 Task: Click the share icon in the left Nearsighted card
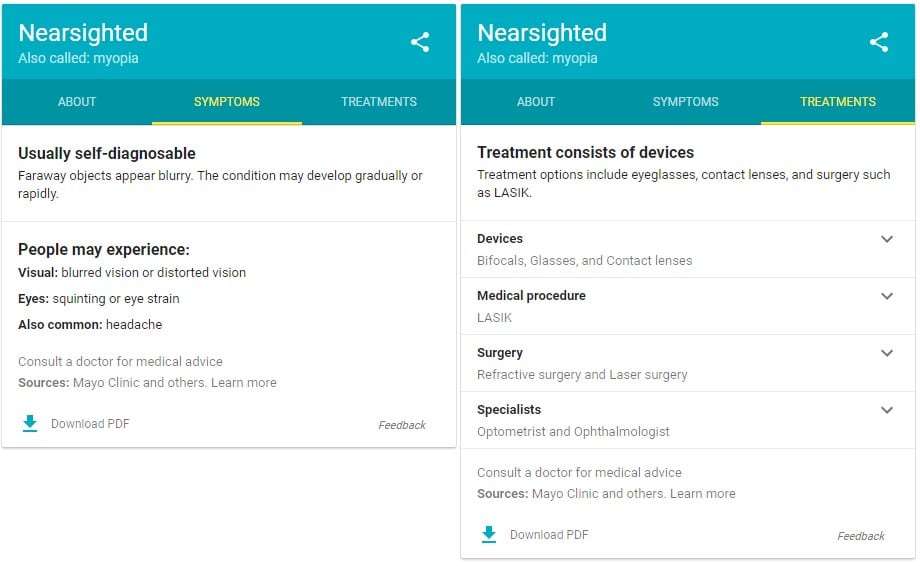pos(420,42)
